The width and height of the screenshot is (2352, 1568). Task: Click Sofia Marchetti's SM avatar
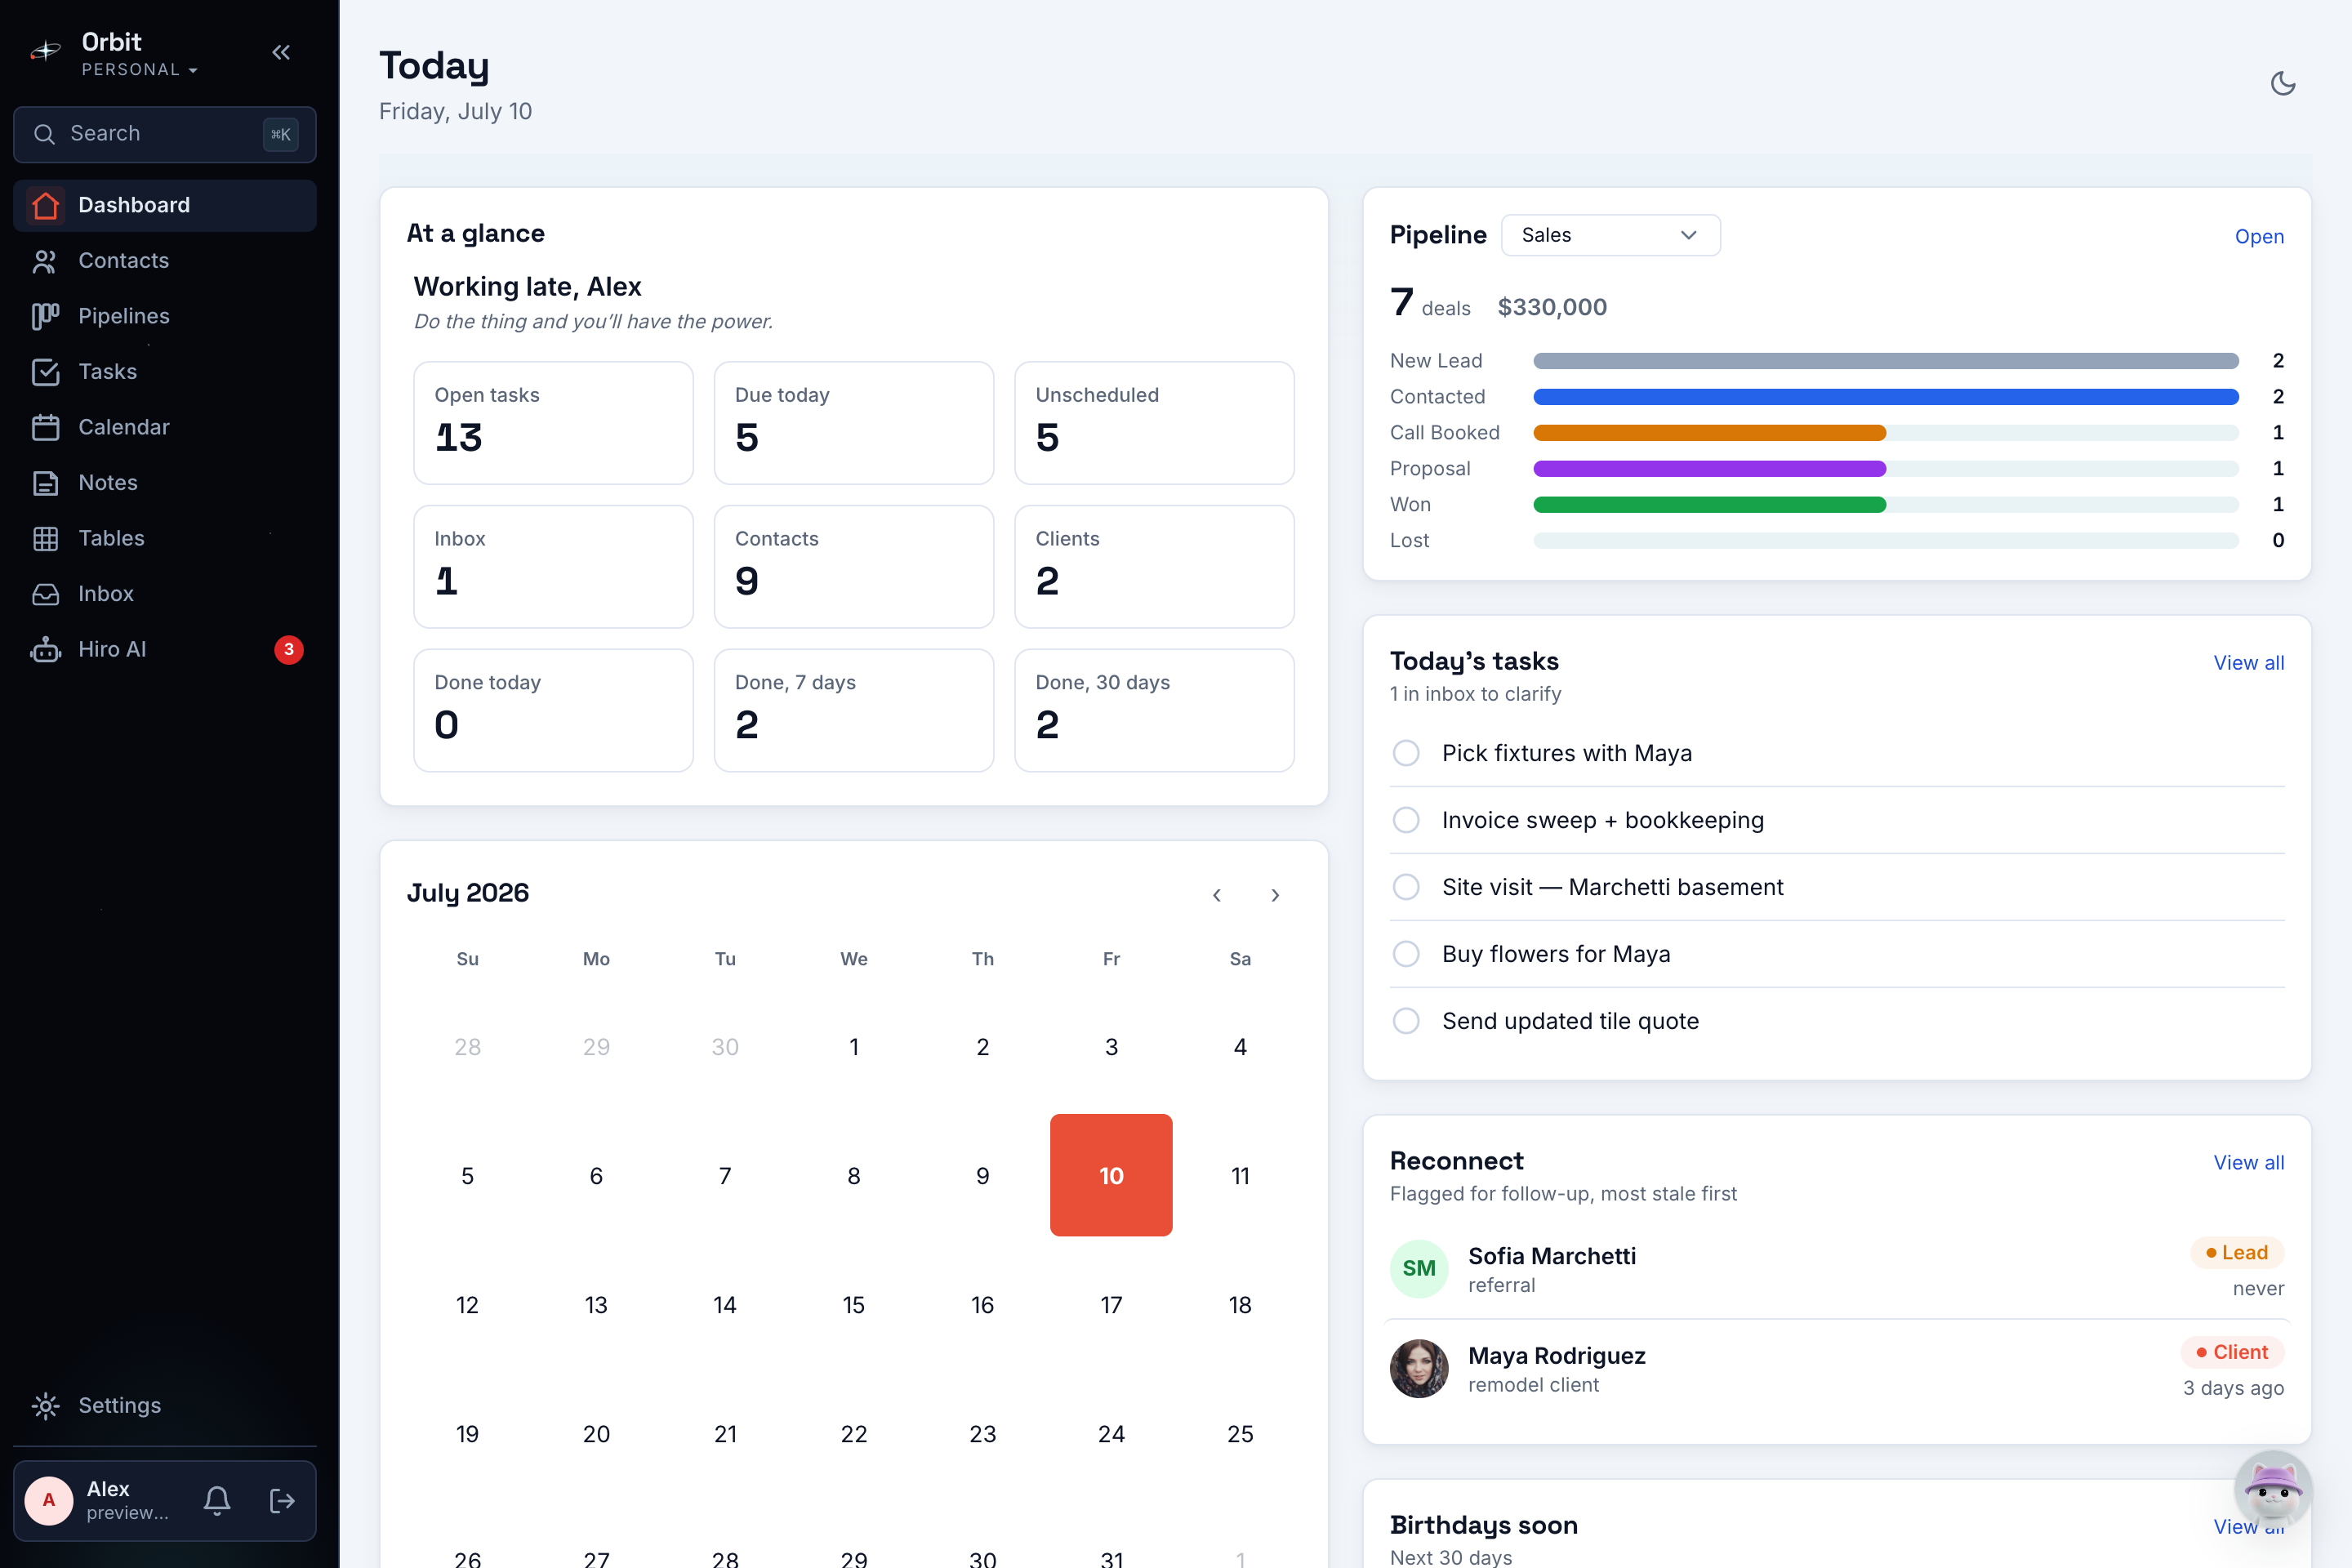point(1419,1269)
